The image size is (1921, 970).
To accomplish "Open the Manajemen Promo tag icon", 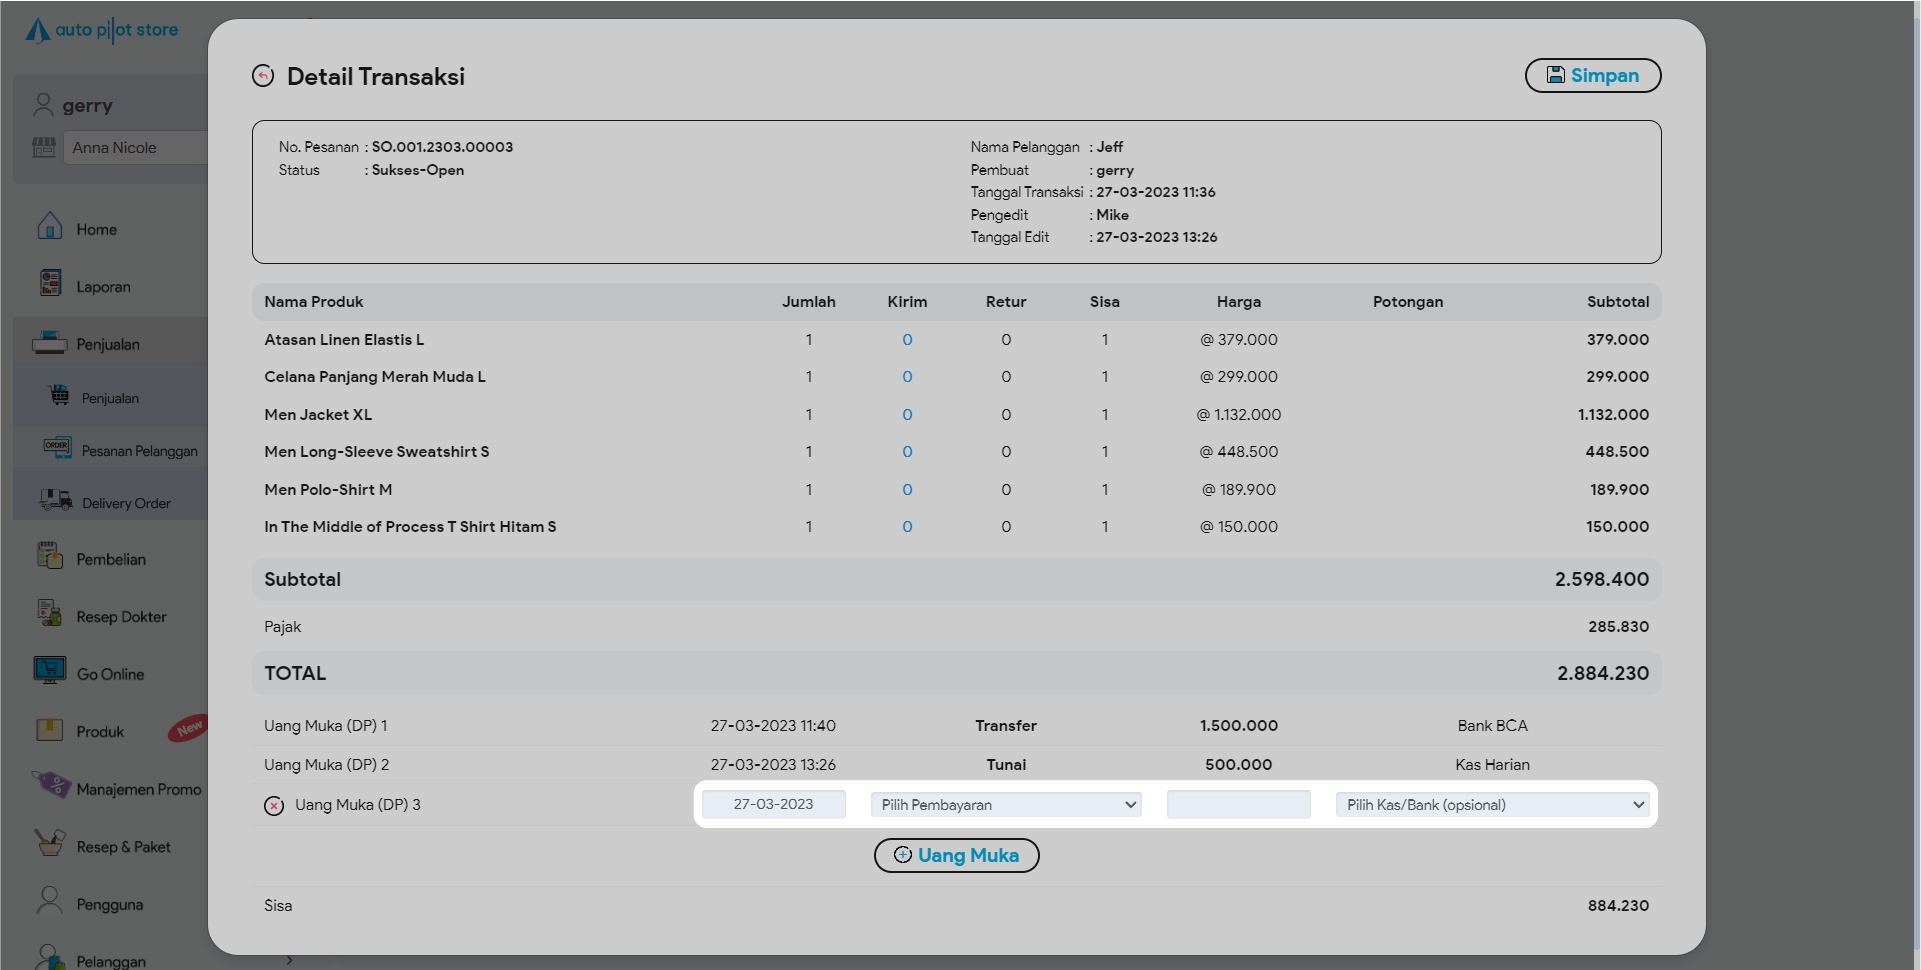I will coord(50,785).
